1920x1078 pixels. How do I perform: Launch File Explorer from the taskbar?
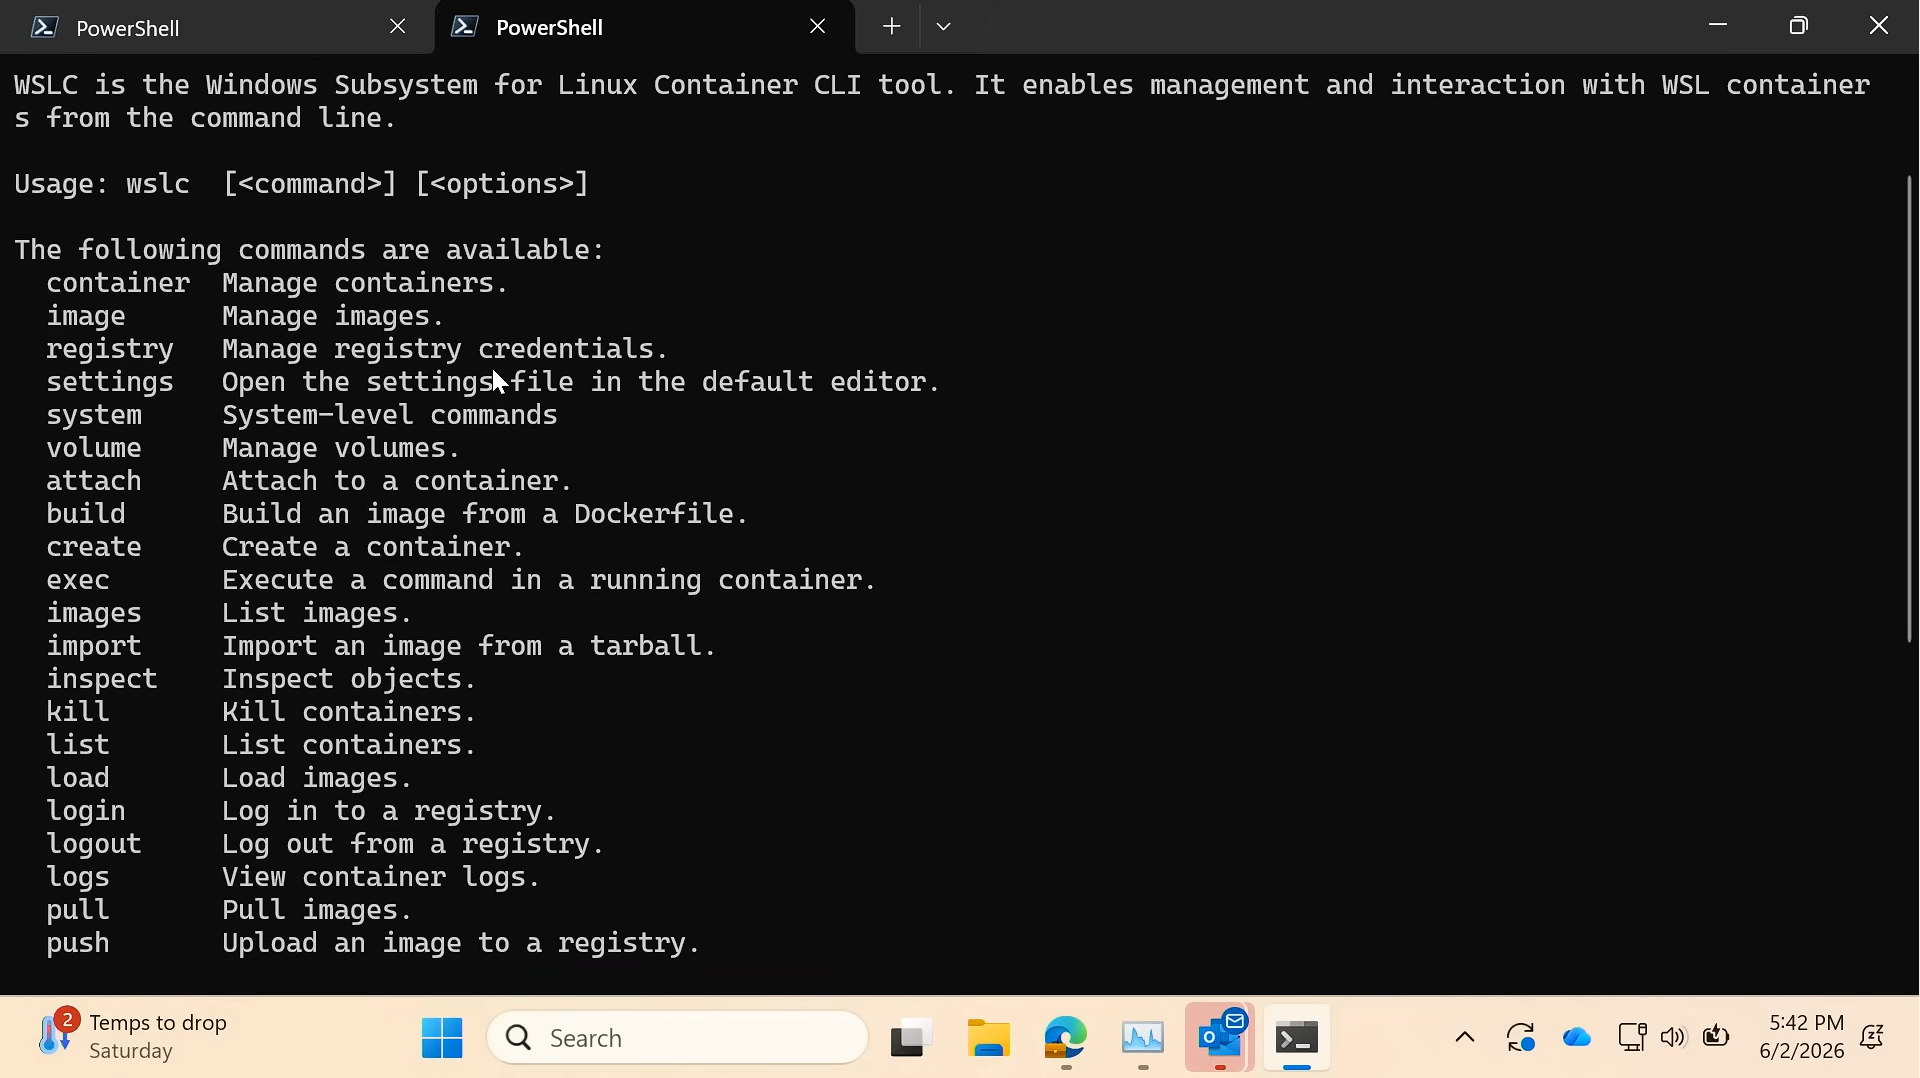point(989,1038)
